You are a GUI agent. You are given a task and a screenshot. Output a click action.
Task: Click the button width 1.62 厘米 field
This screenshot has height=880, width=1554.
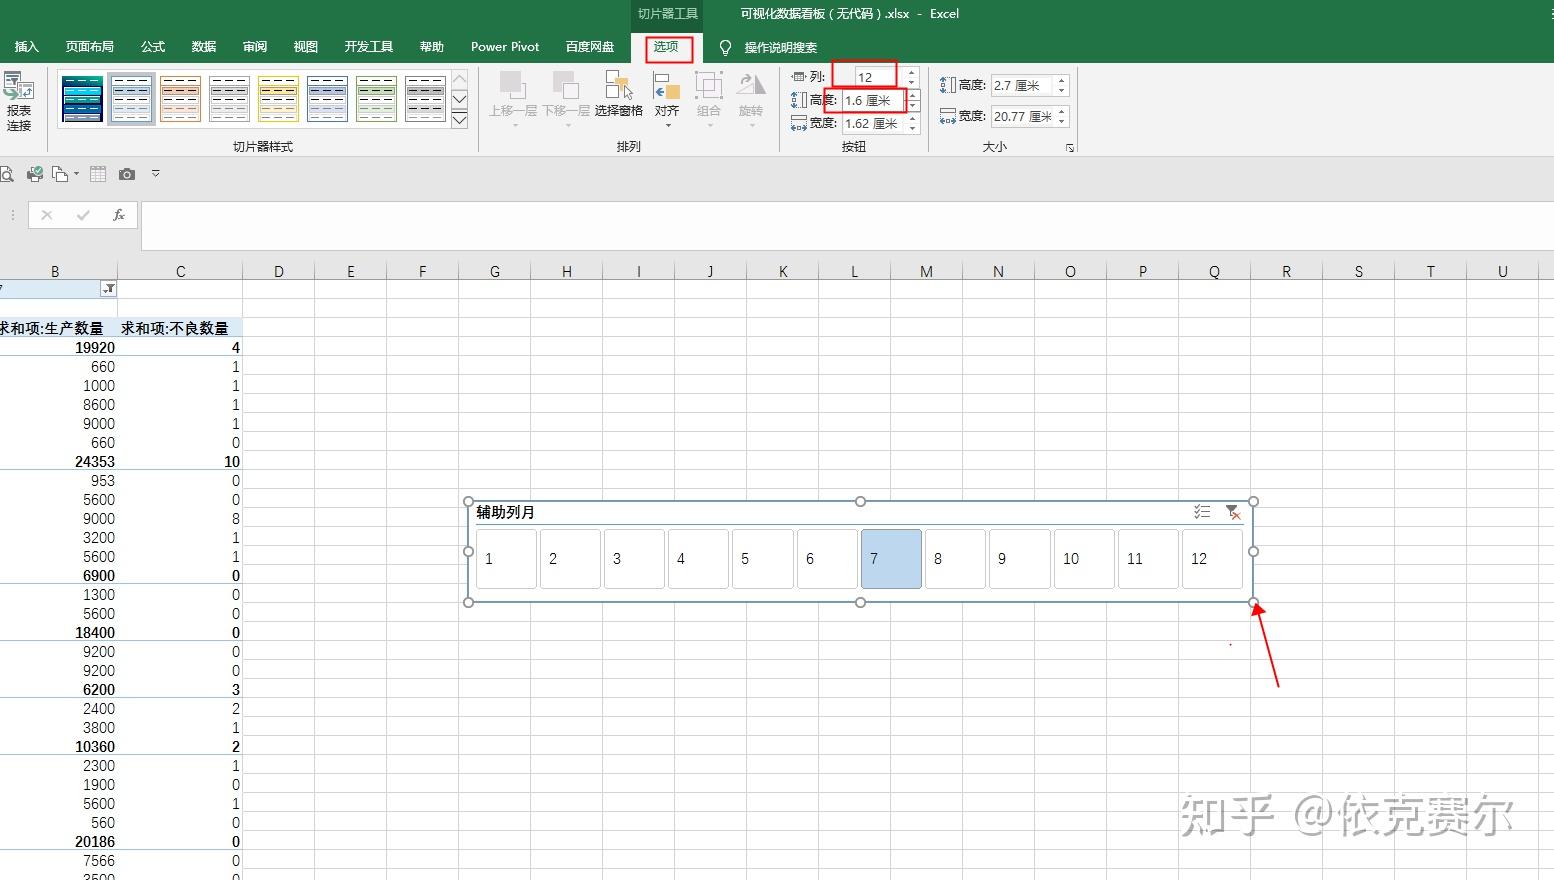(x=873, y=123)
